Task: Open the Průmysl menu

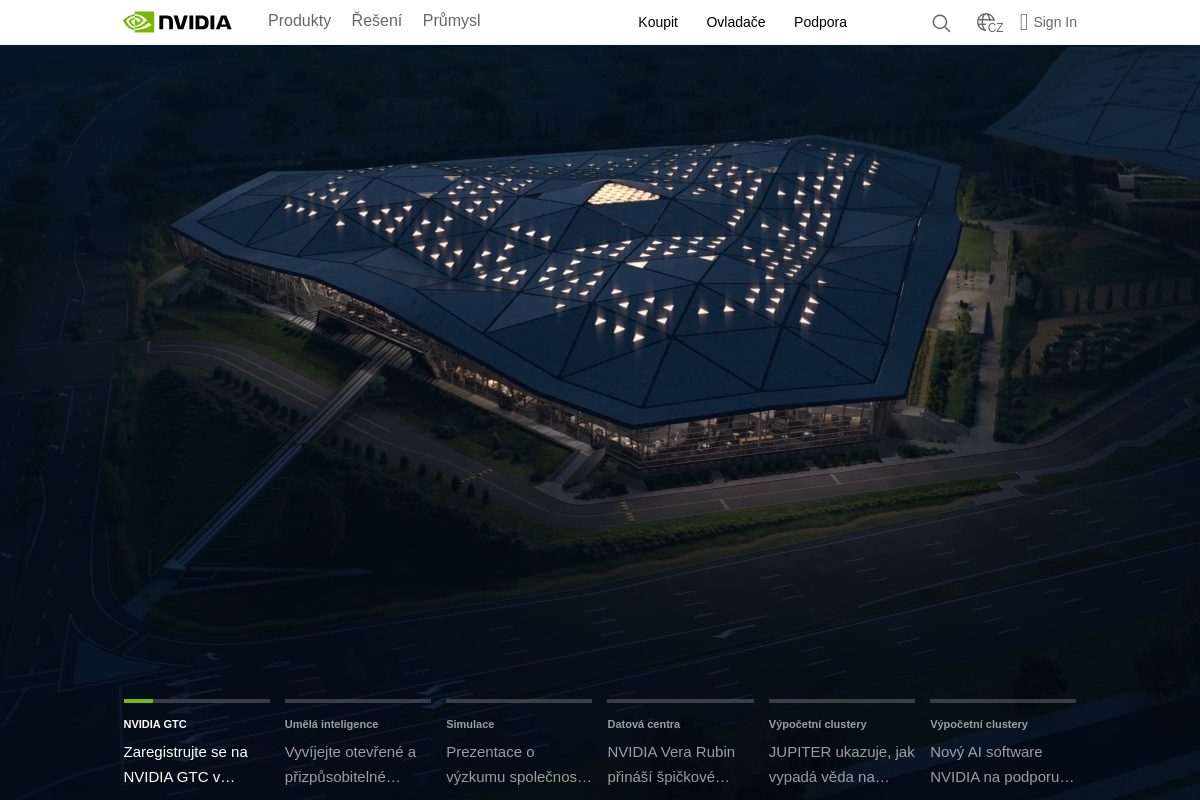Action: point(451,21)
